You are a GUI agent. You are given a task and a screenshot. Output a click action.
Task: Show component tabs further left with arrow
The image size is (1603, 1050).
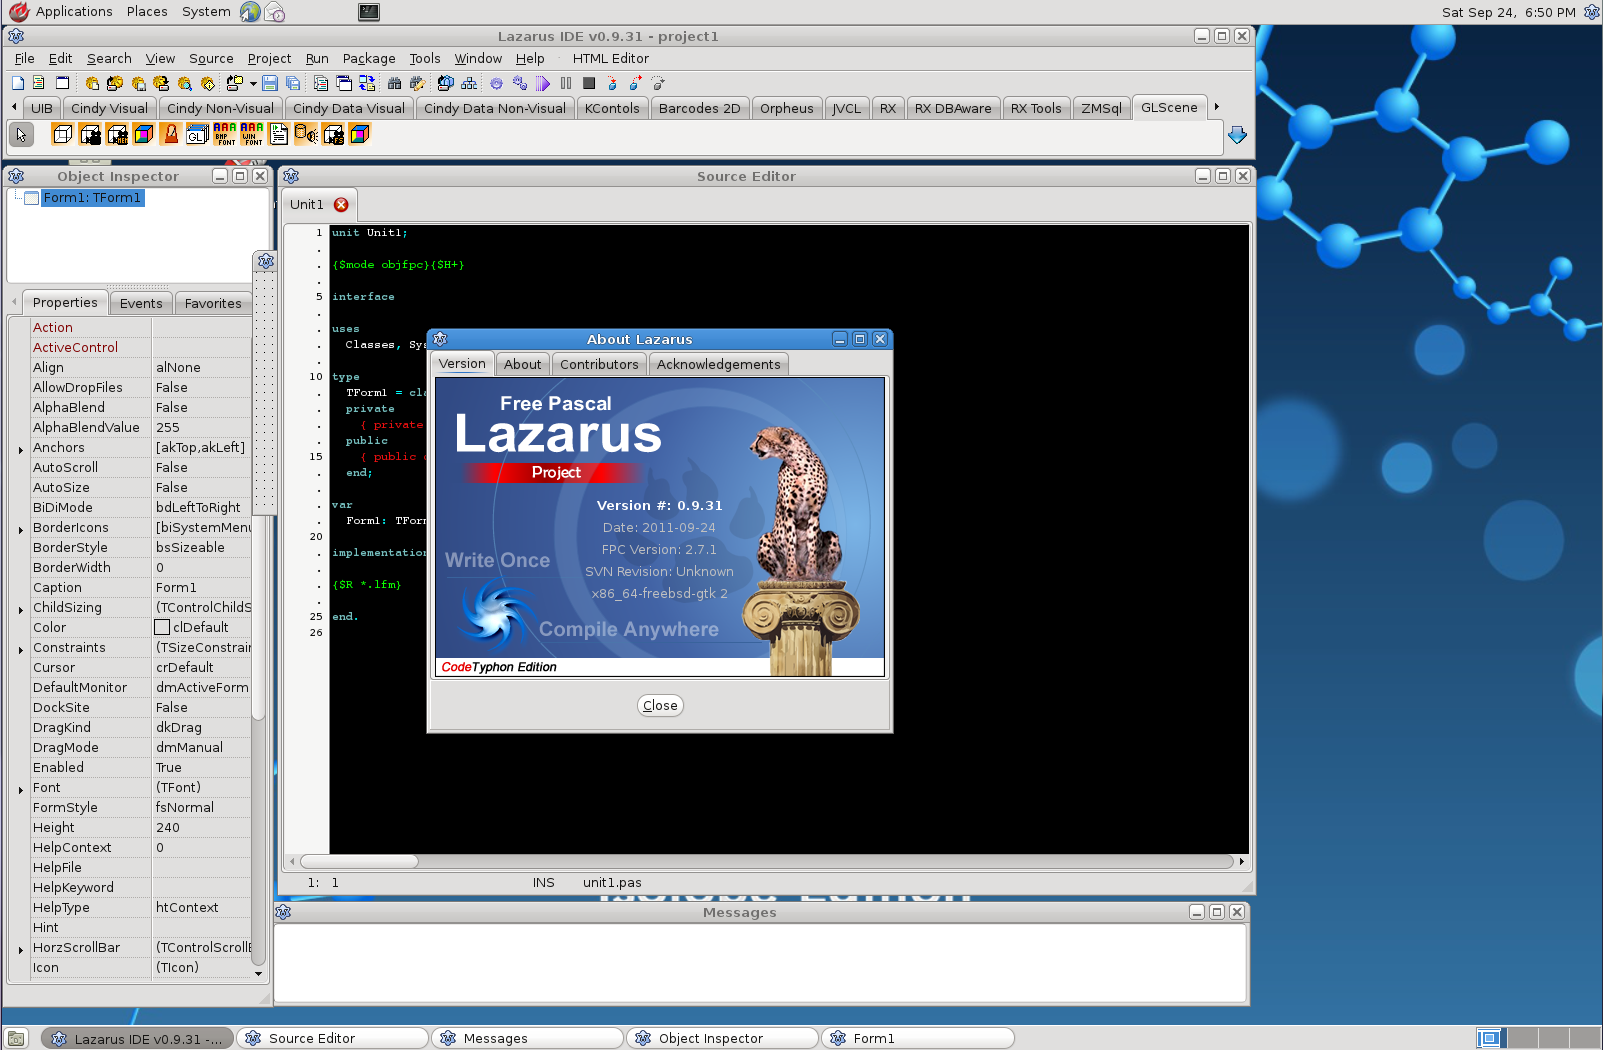pyautogui.click(x=14, y=107)
